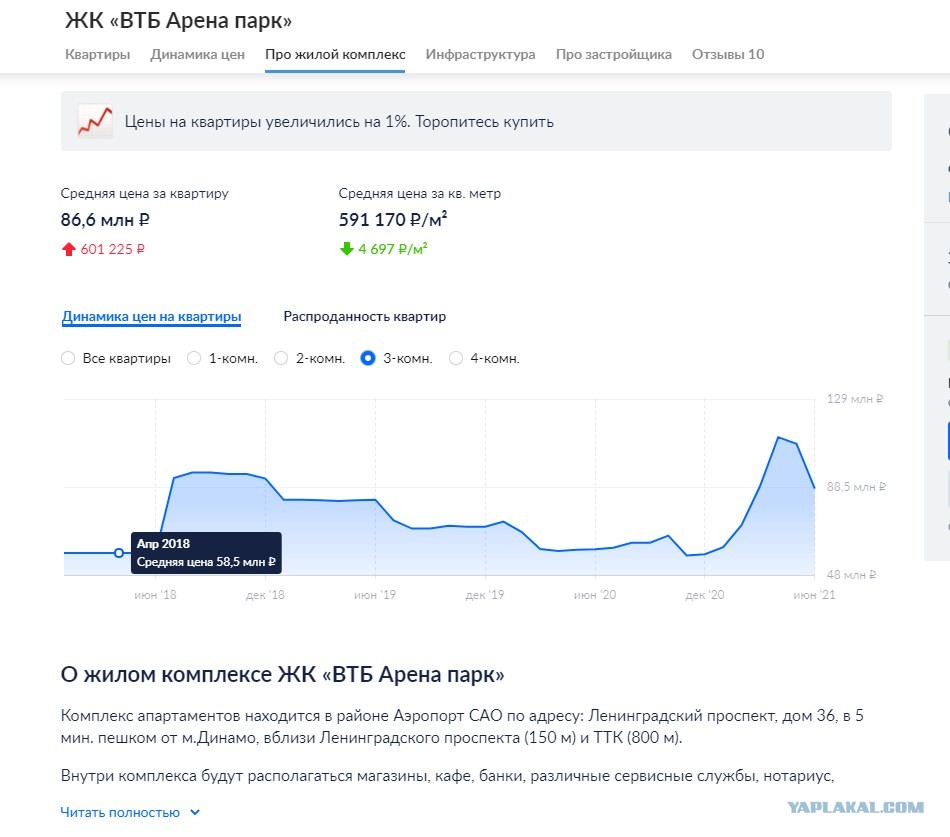Screen dimensions: 950x837
Task: Click the Апр 2018 chart data point marker
Action: coord(119,553)
